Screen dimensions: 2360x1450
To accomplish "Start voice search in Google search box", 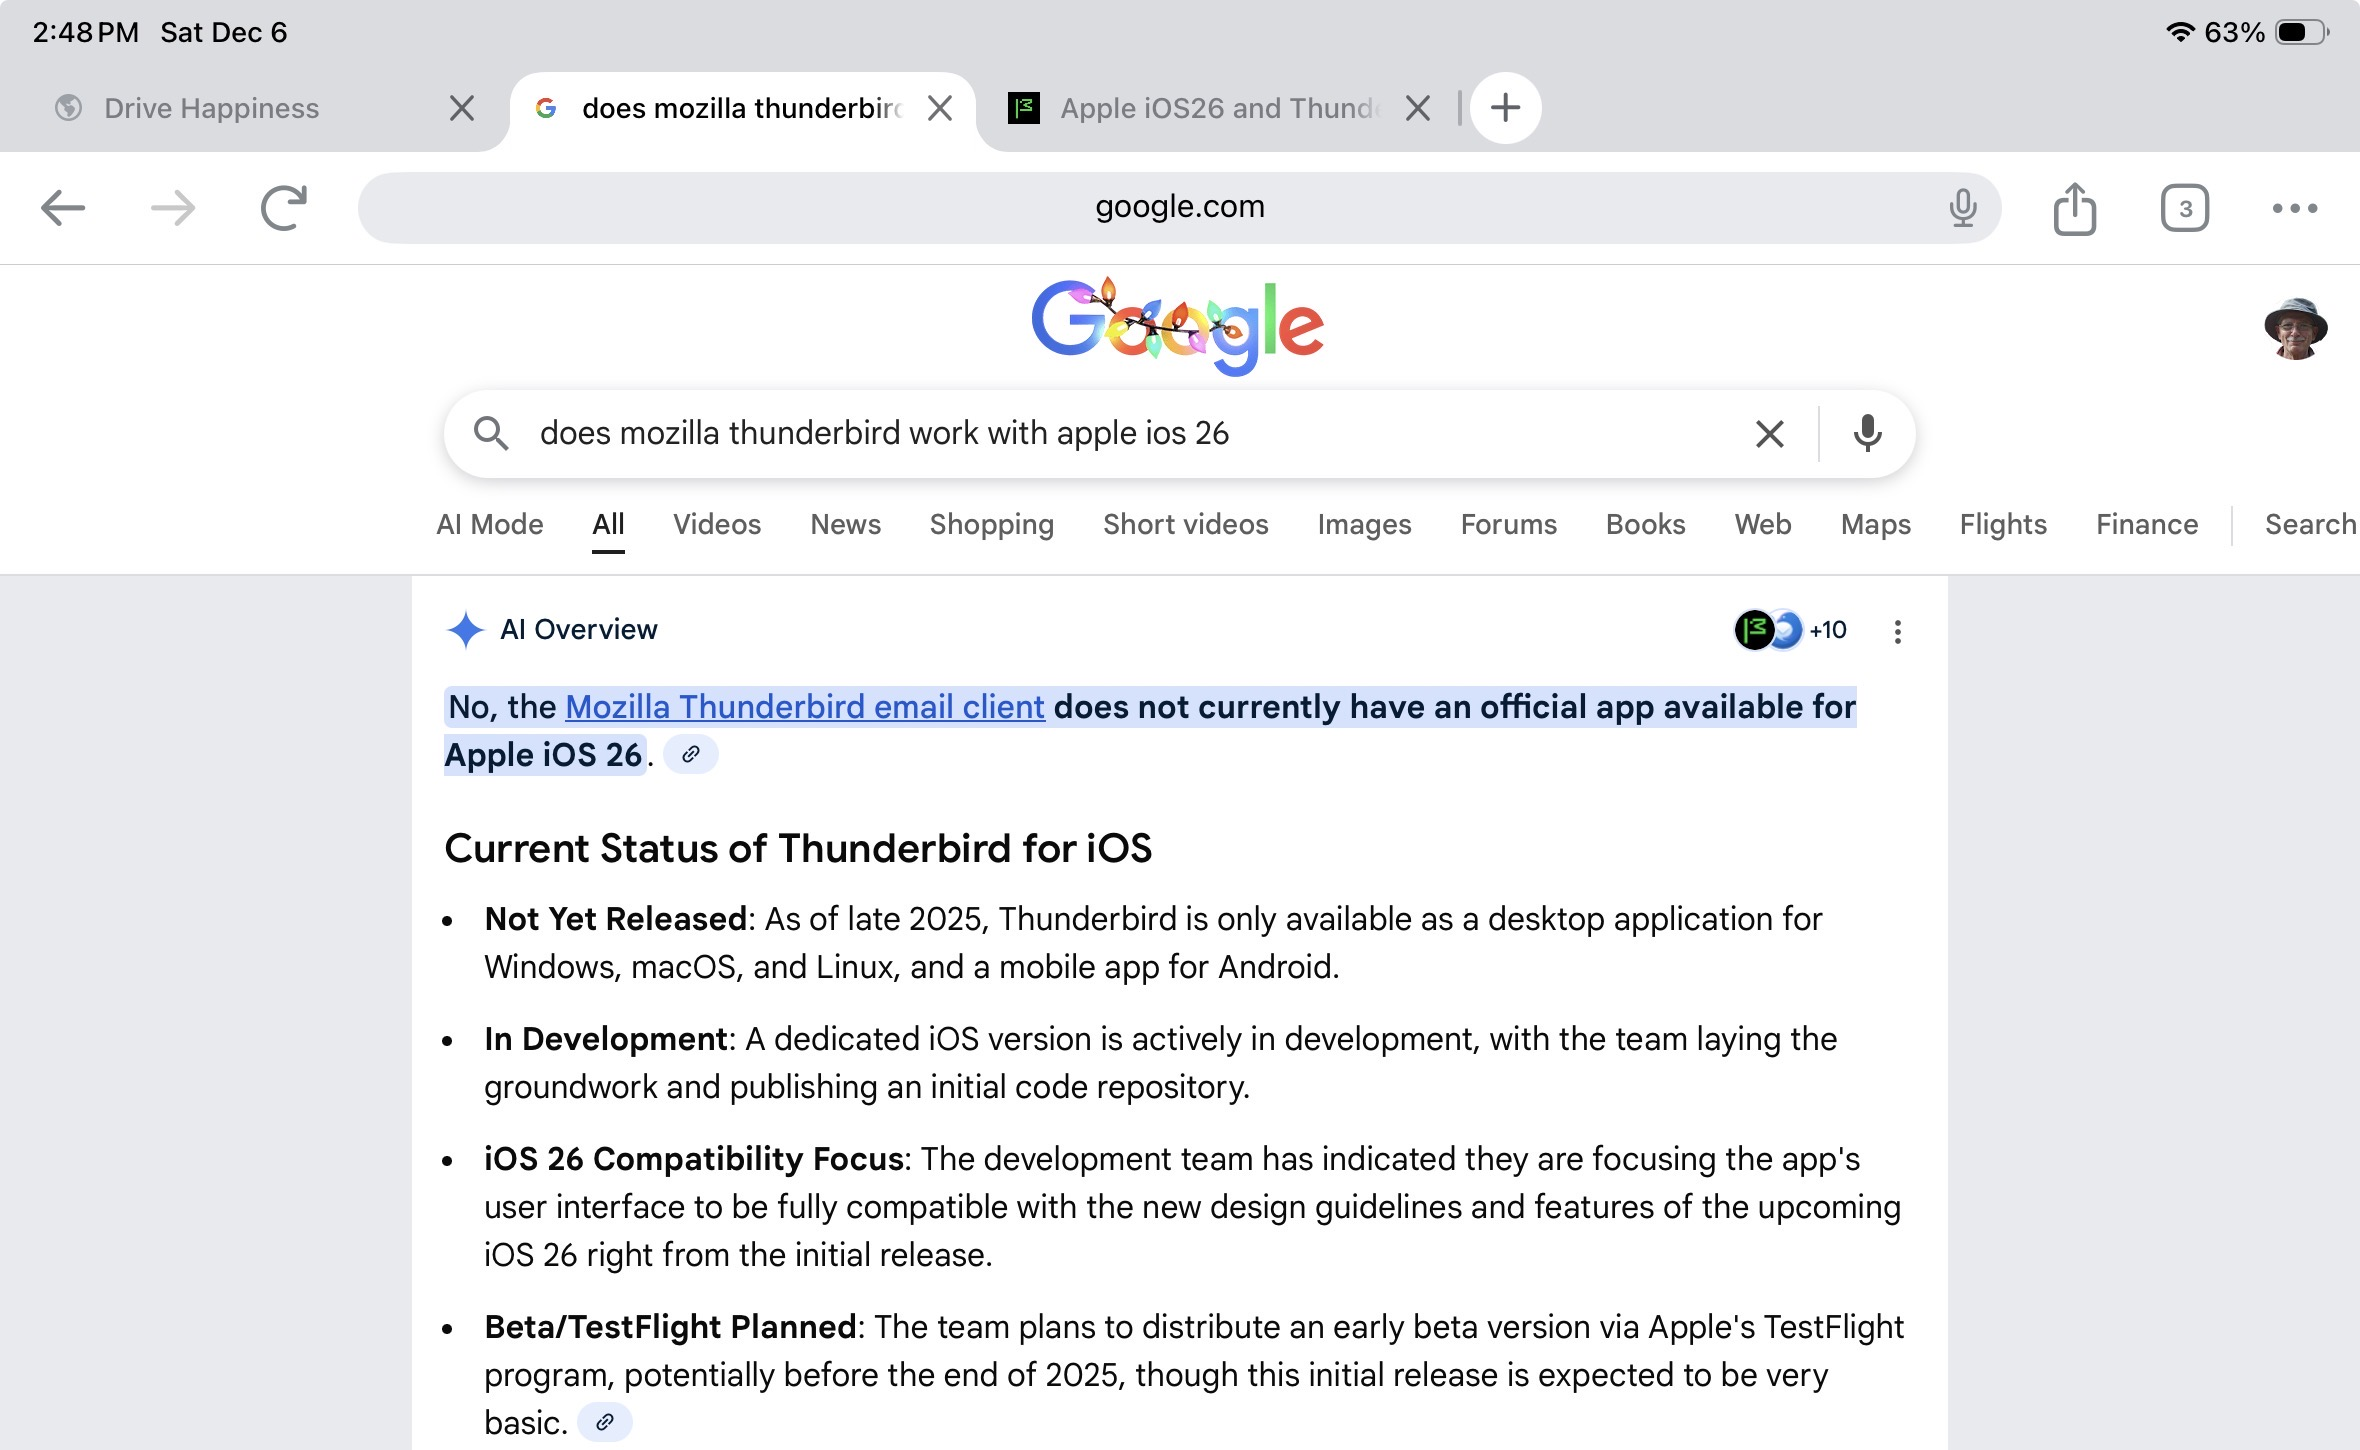I will 1867,434.
